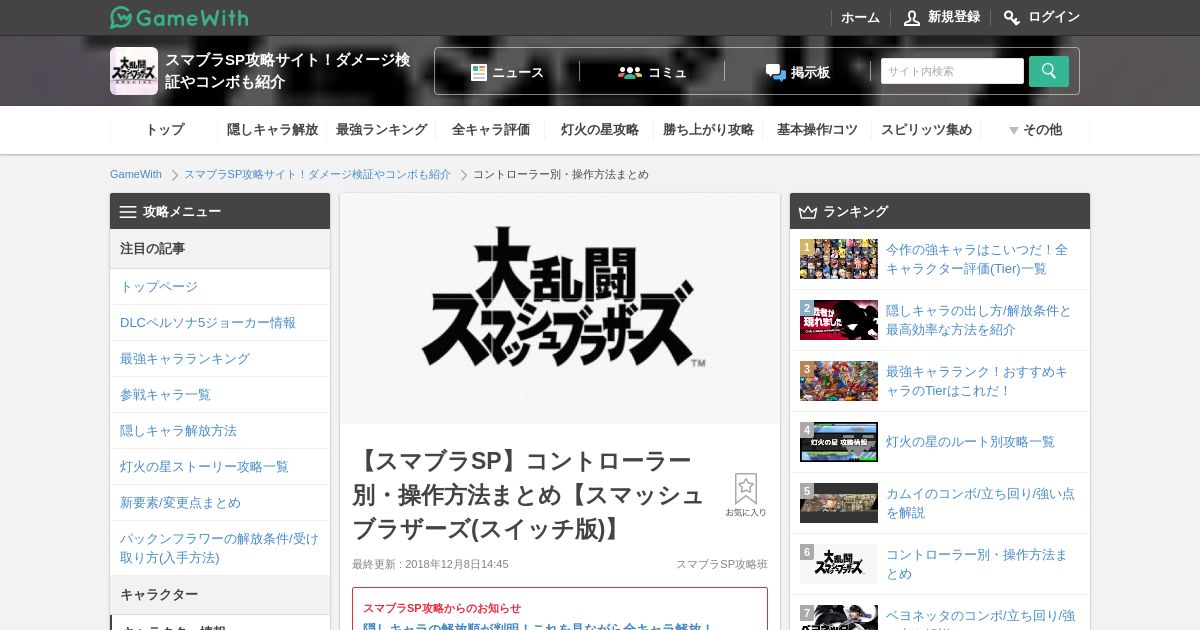Open トップページ sidebar link
Image resolution: width=1200 pixels, height=630 pixels.
(220, 286)
